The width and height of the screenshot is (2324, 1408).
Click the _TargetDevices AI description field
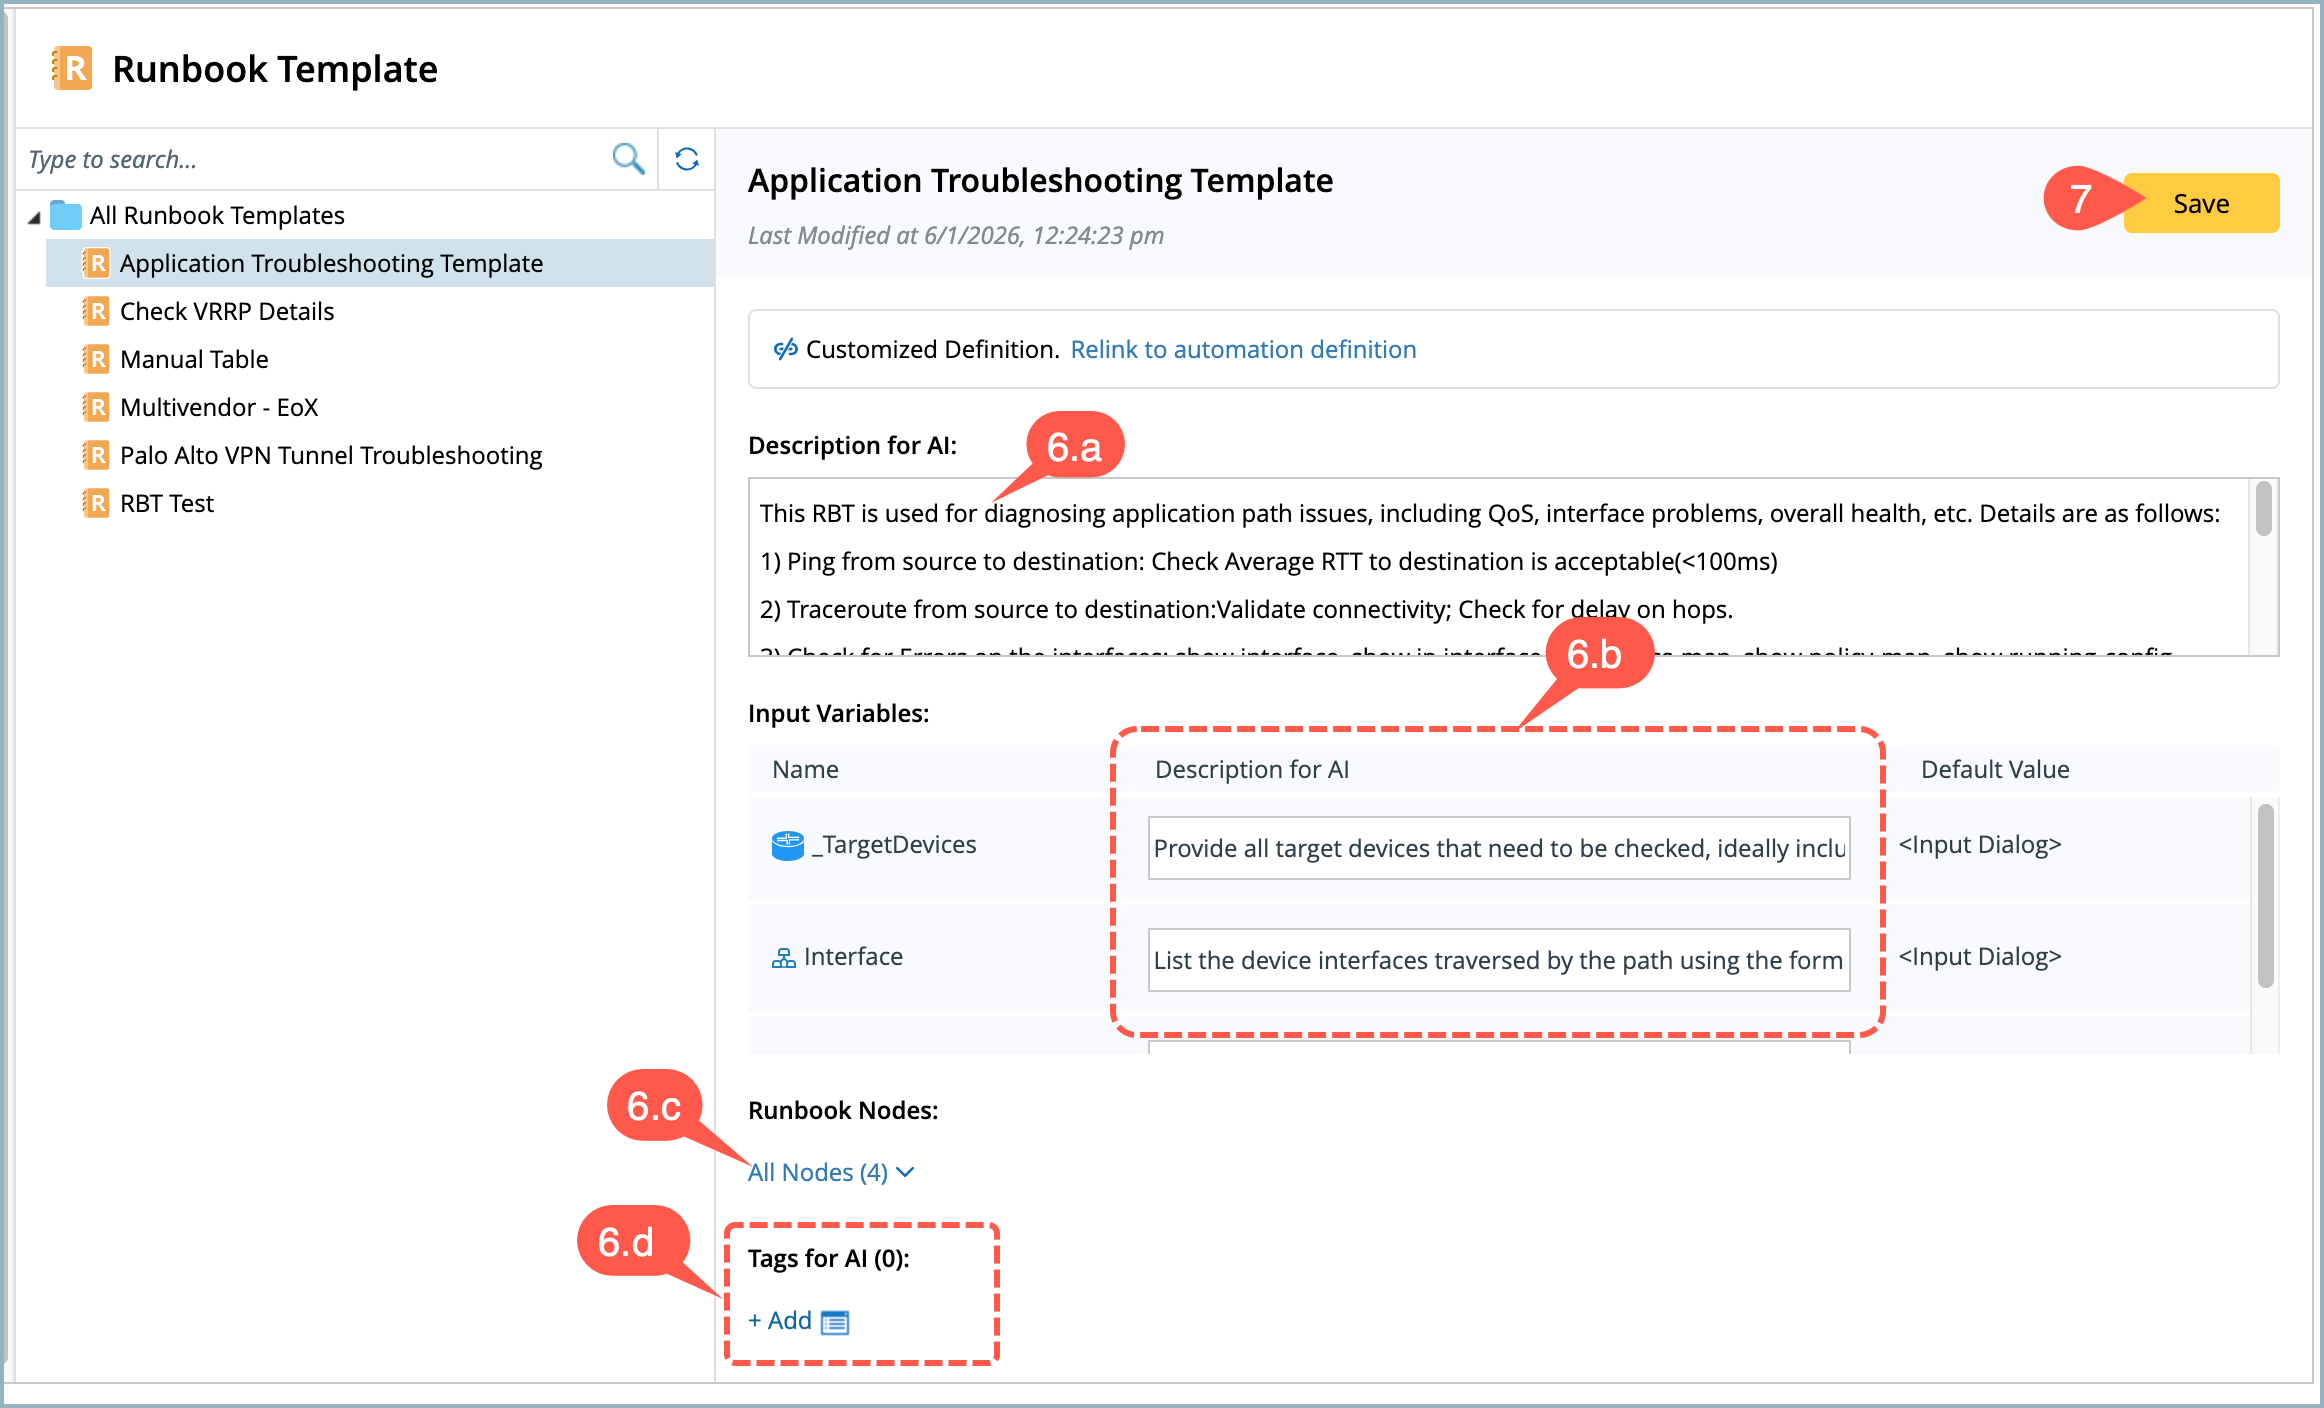click(1498, 848)
